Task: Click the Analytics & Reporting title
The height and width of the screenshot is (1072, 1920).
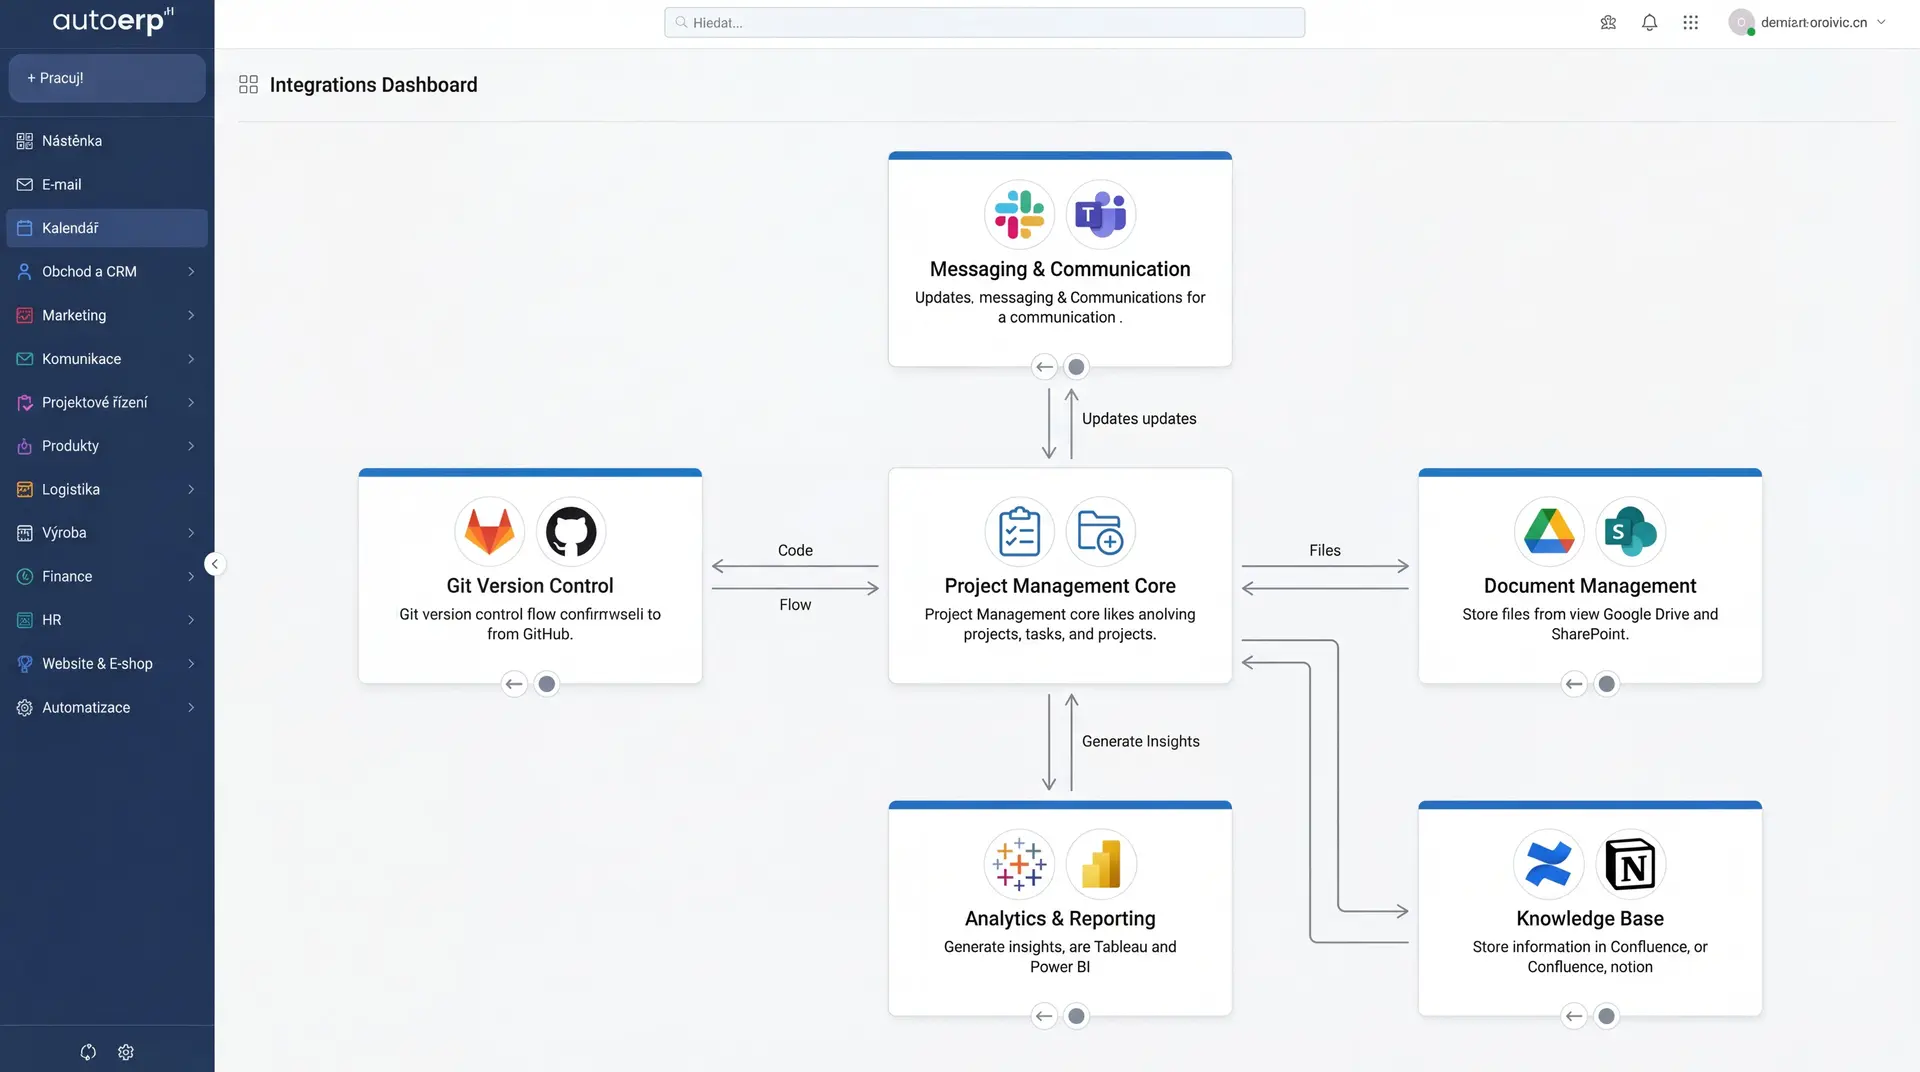Action: coord(1060,918)
